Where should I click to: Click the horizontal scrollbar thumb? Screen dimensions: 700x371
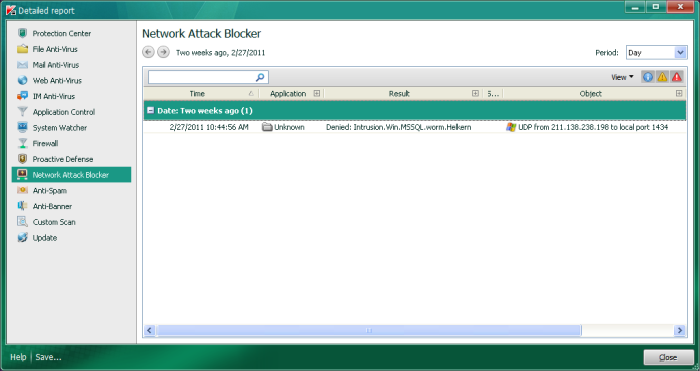click(x=369, y=330)
